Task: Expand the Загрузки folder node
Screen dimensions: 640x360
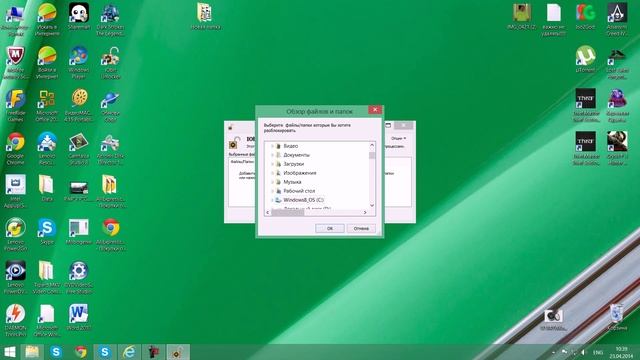Action: coord(272,164)
